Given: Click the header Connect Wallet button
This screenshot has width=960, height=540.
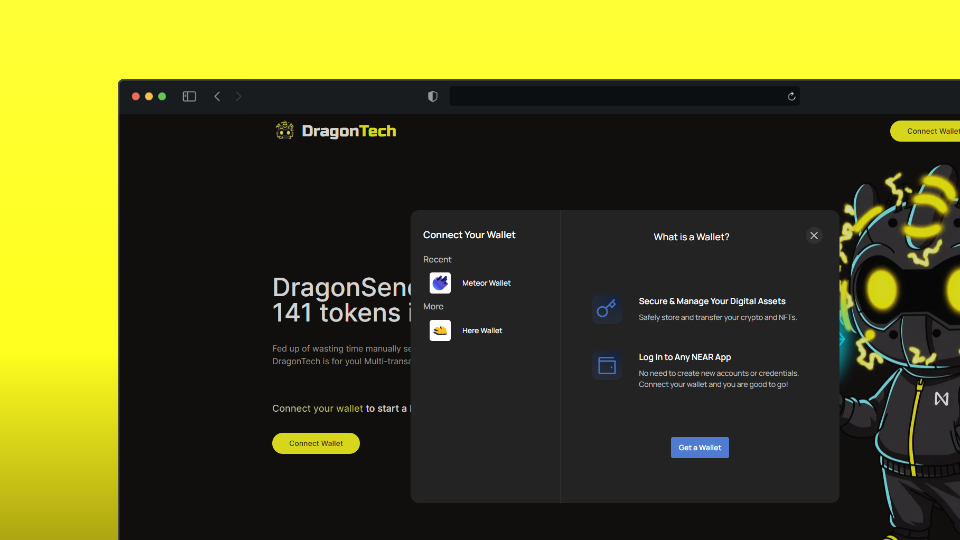Looking at the screenshot, I should pyautogui.click(x=926, y=131).
